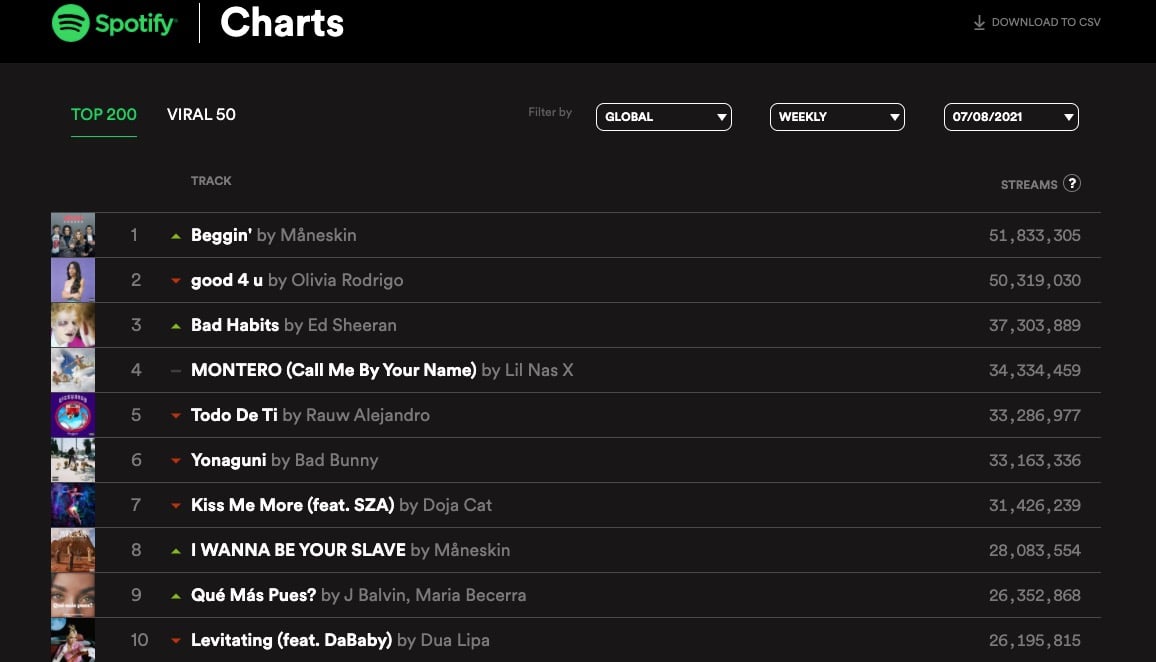This screenshot has width=1156, height=662.
Task: Click the green up arrow beside Bad Habits
Action: tap(176, 326)
